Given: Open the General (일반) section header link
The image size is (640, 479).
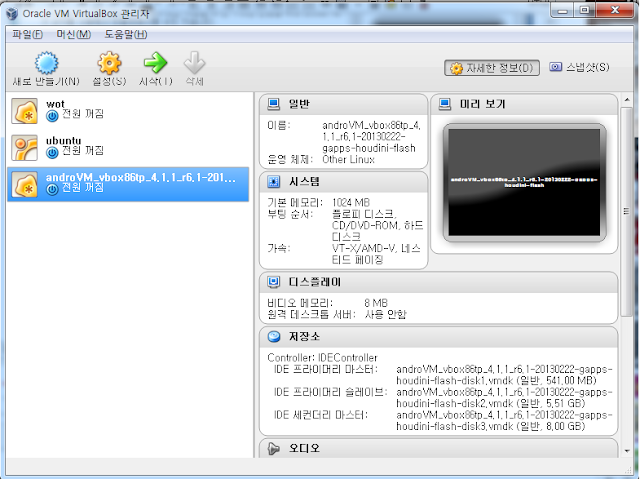Looking at the screenshot, I should 299,104.
